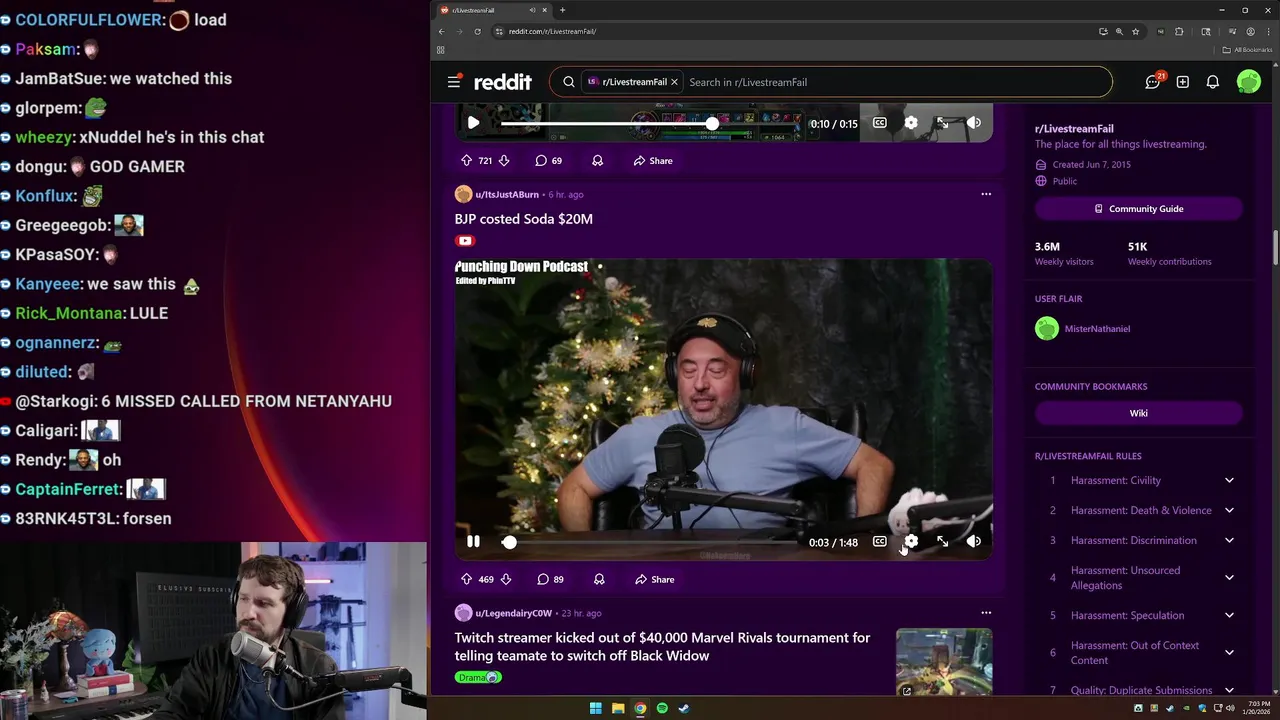Toggle captions on the top video
This screenshot has width=1280, height=720.
pyautogui.click(x=880, y=123)
